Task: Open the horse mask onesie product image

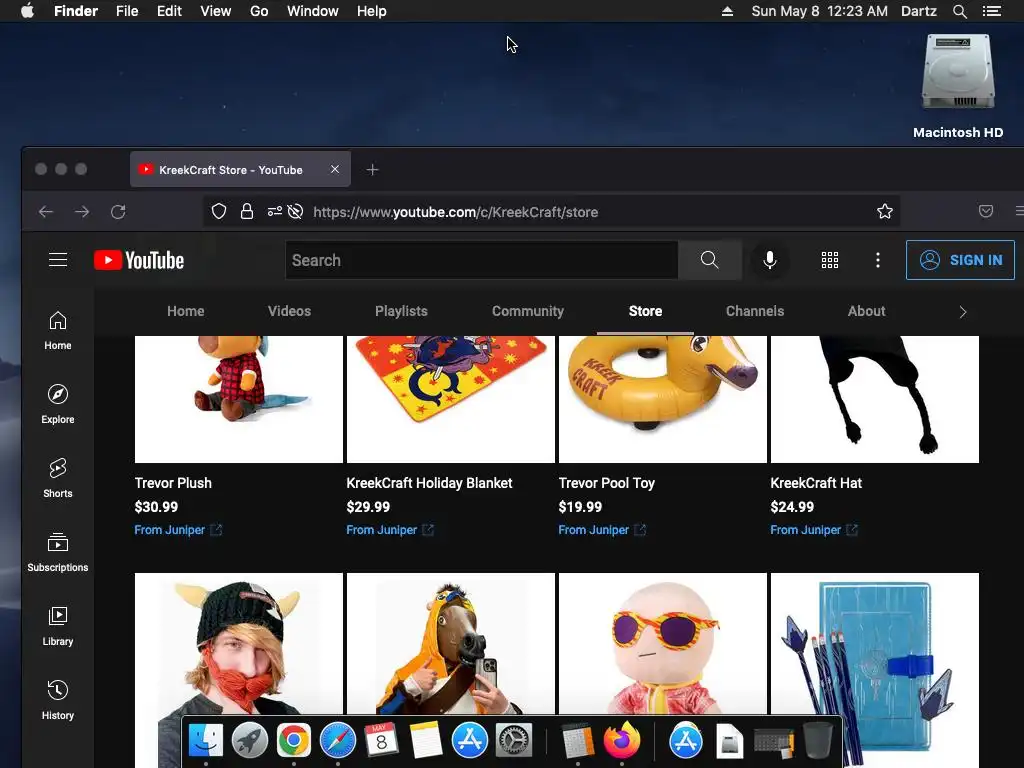Action: click(451, 643)
